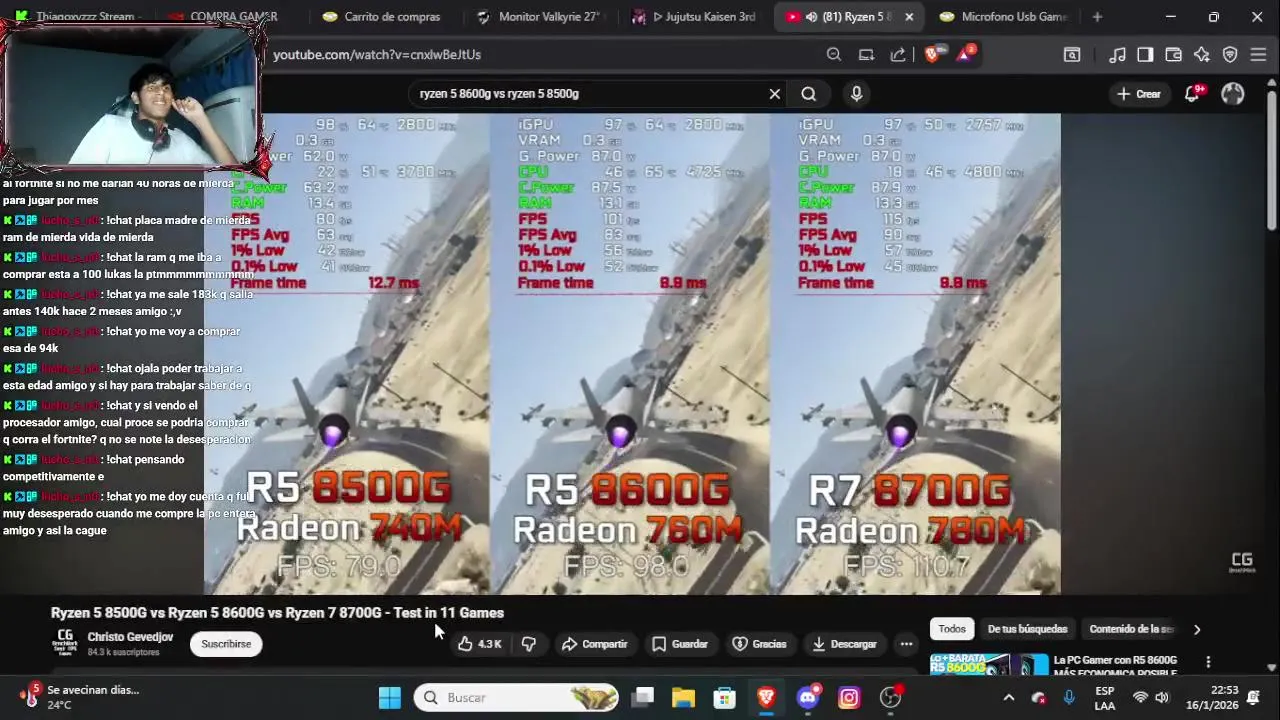Select Contenido de la serie filter chip
1280x720 pixels.
coord(1131,629)
